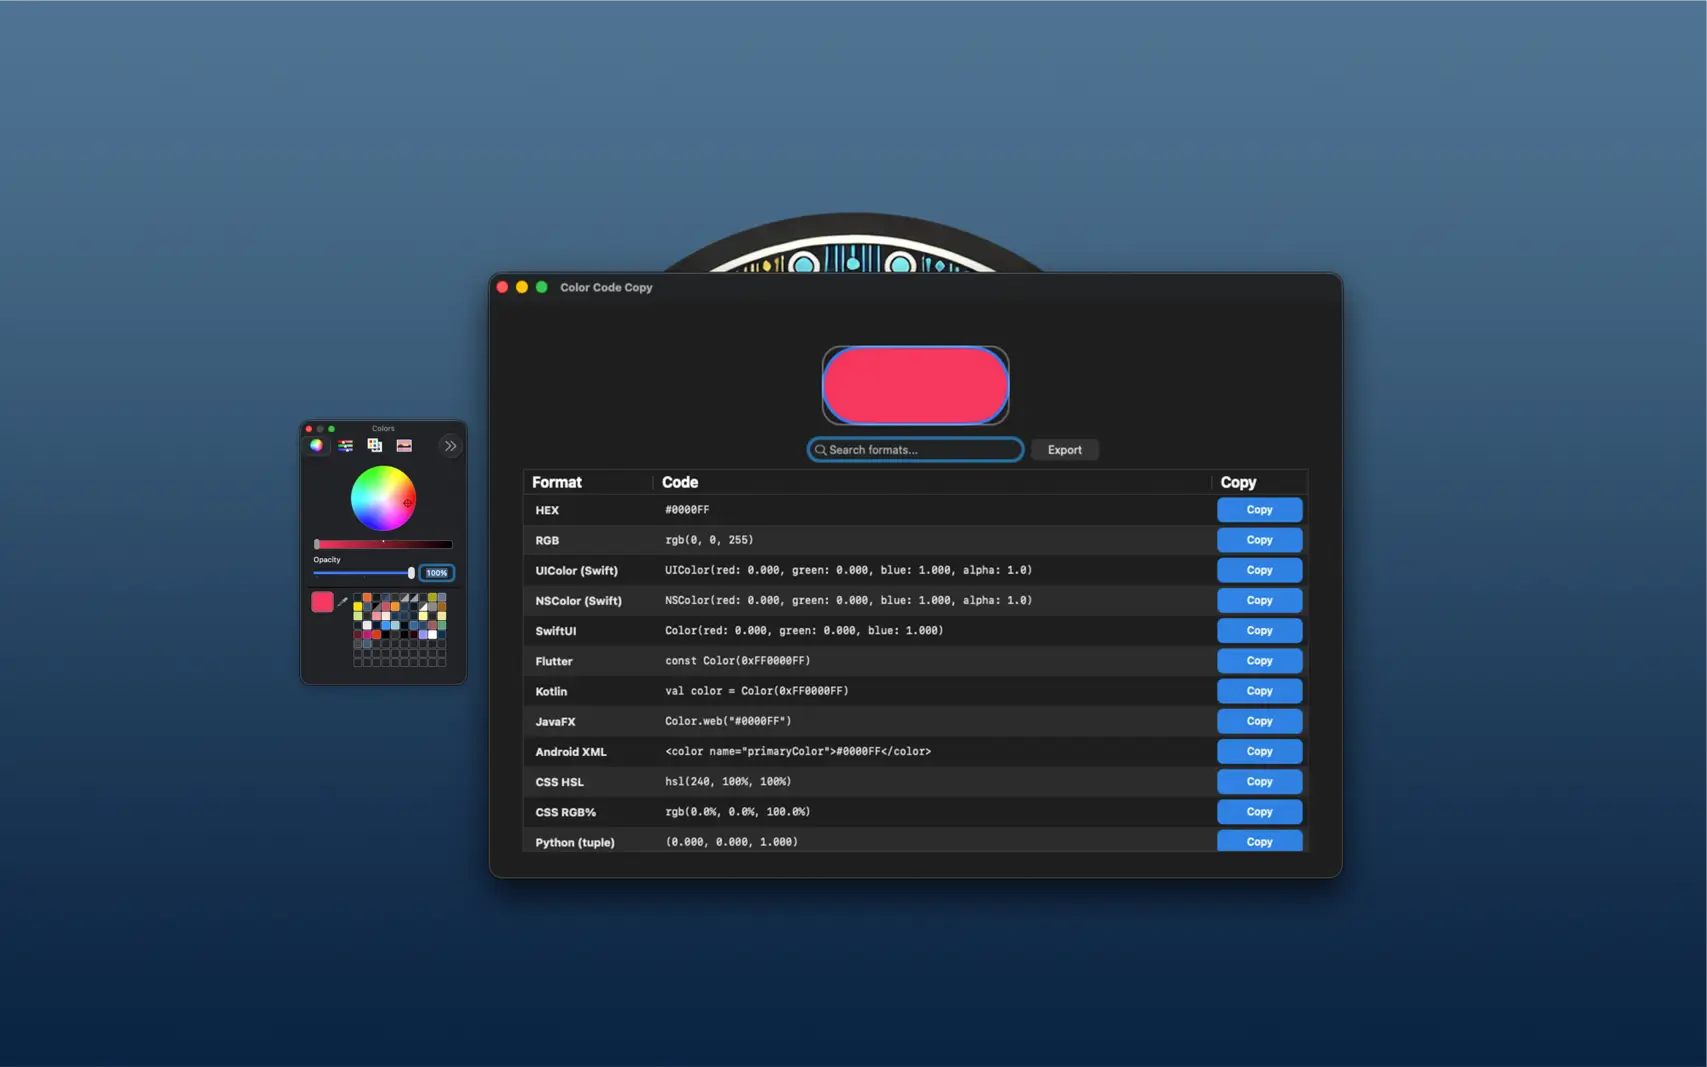Copy the NSColor (Swift) code
Viewport: 1707px width, 1067px height.
[x=1259, y=600]
